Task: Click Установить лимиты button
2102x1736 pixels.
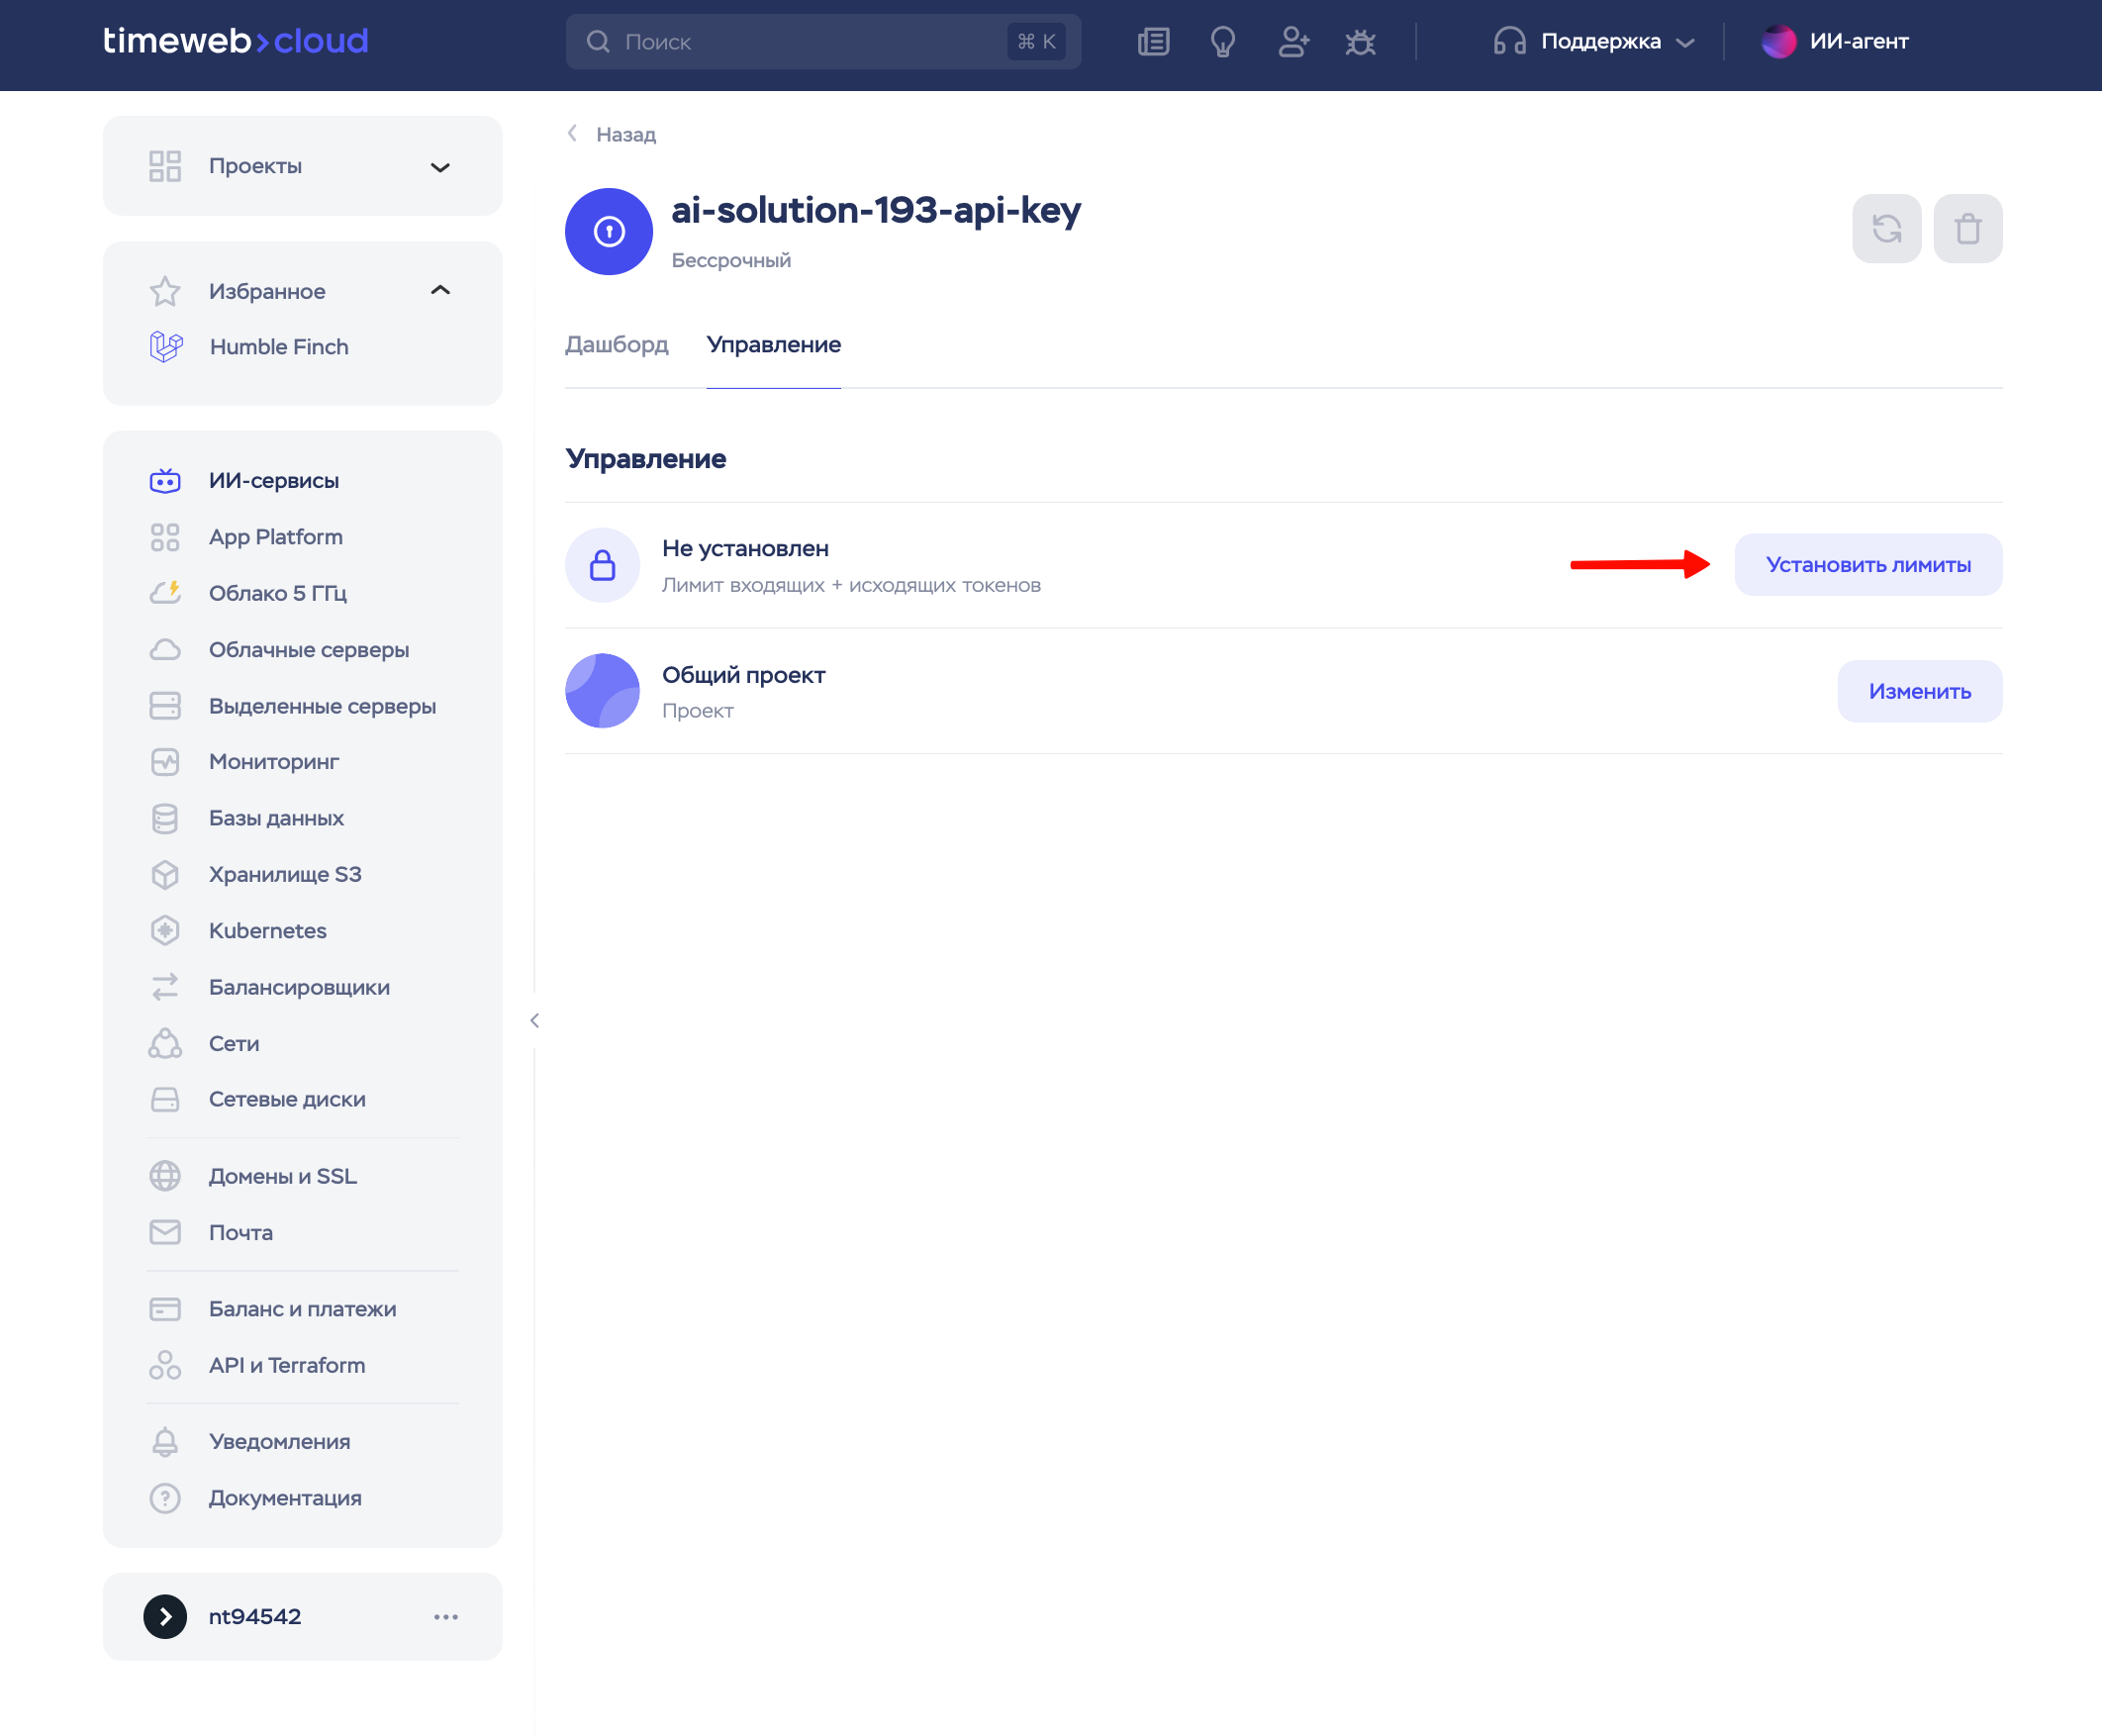Action: pos(1867,565)
